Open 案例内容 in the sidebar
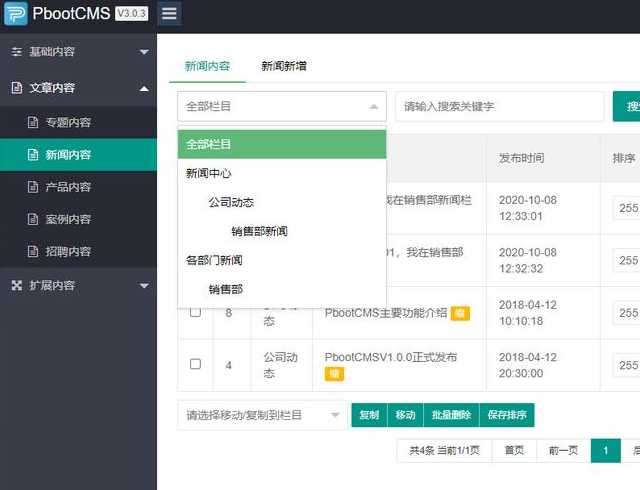 click(x=78, y=219)
